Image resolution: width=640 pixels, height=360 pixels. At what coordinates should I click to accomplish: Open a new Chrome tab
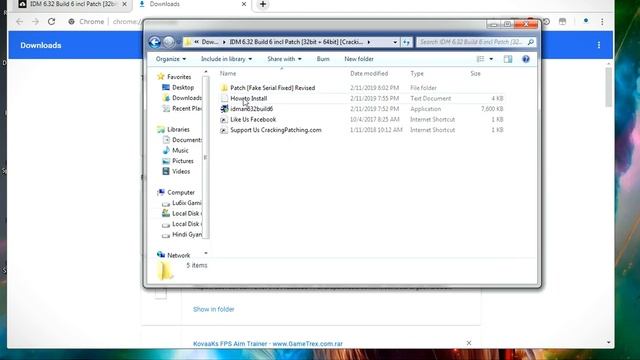263,4
